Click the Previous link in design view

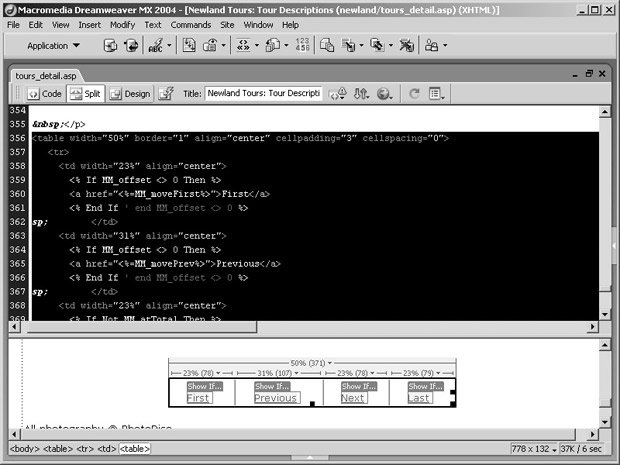tap(276, 398)
